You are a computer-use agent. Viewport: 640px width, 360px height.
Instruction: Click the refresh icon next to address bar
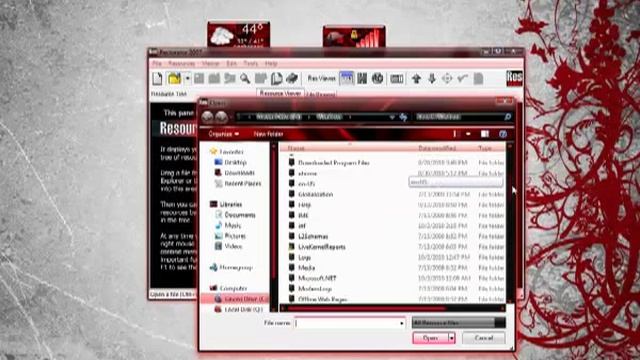click(404, 117)
